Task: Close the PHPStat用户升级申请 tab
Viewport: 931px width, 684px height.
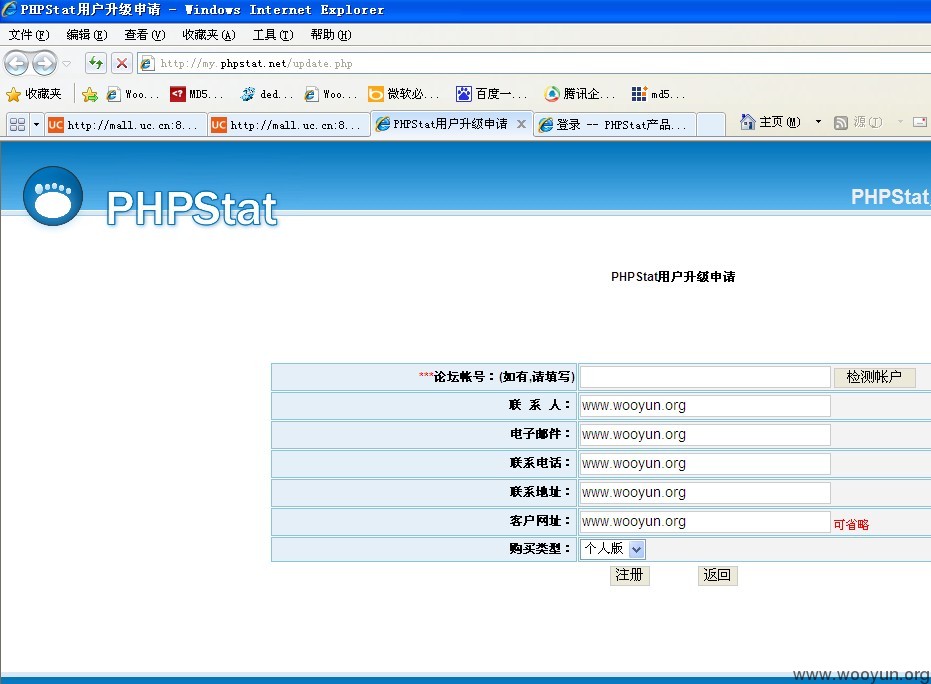Action: [521, 124]
